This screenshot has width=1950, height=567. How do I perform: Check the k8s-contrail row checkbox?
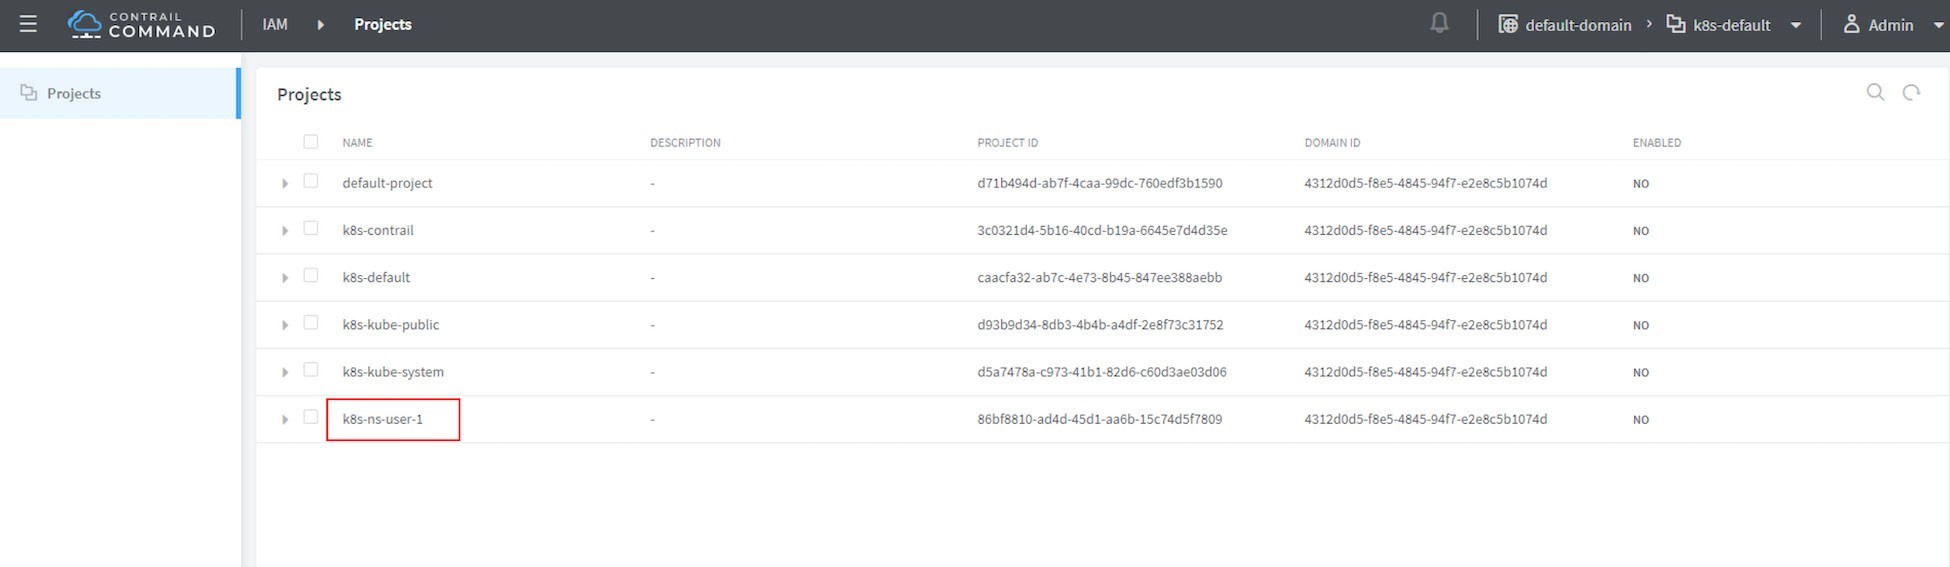(311, 228)
